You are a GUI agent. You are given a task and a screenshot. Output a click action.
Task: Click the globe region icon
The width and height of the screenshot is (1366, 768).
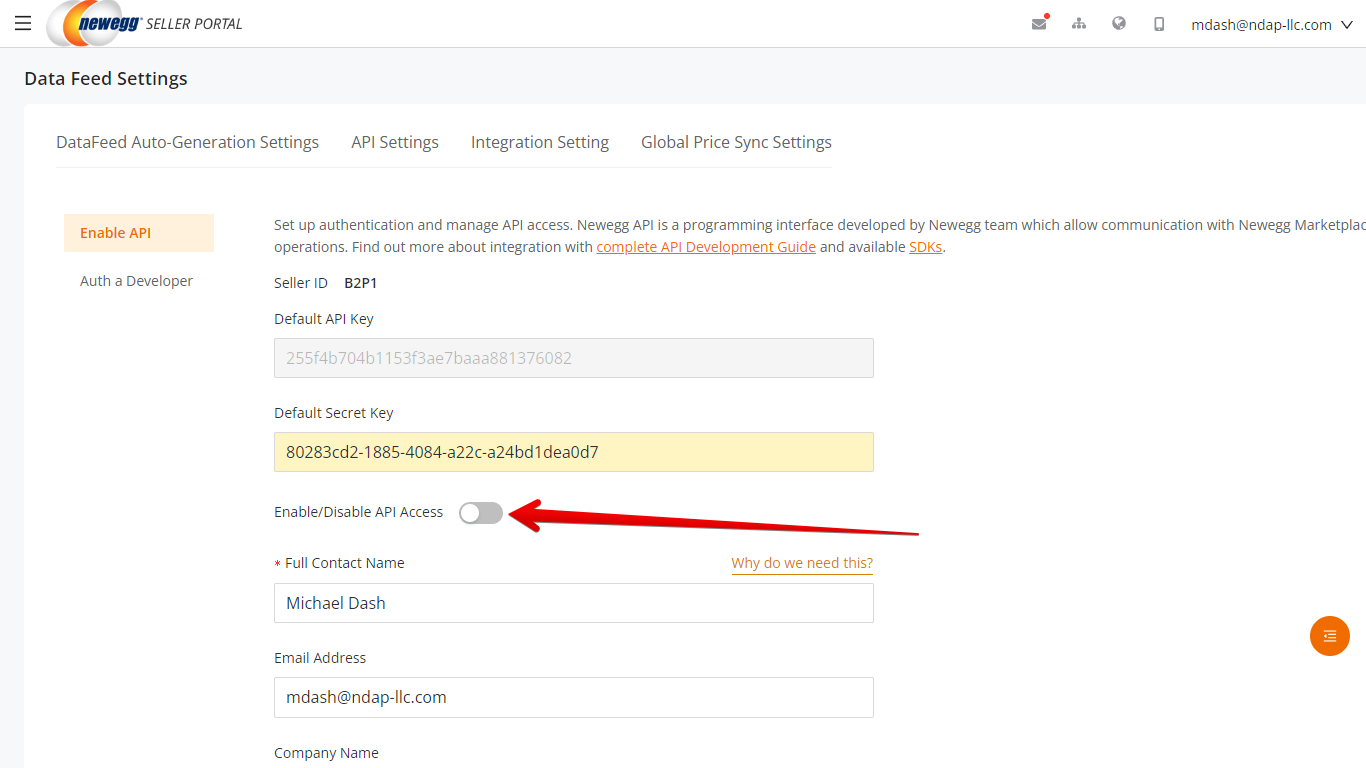1119,23
